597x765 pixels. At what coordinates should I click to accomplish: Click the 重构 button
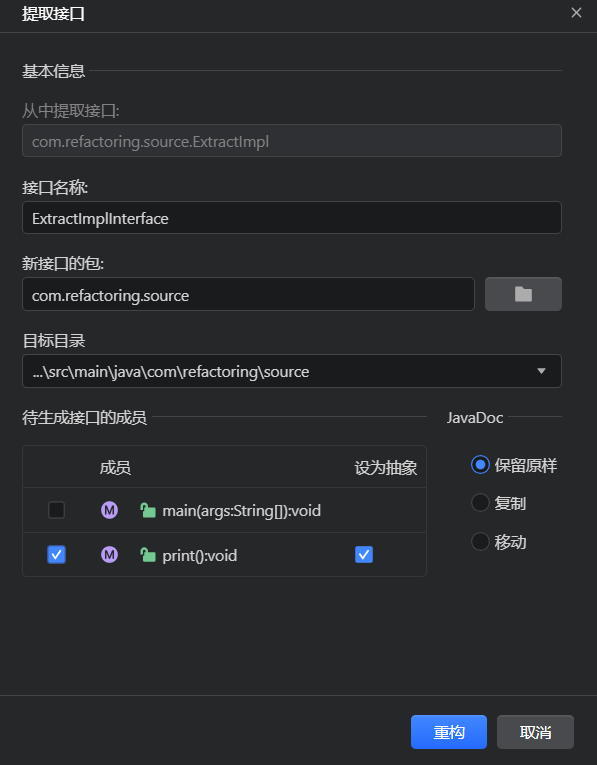pyautogui.click(x=449, y=732)
